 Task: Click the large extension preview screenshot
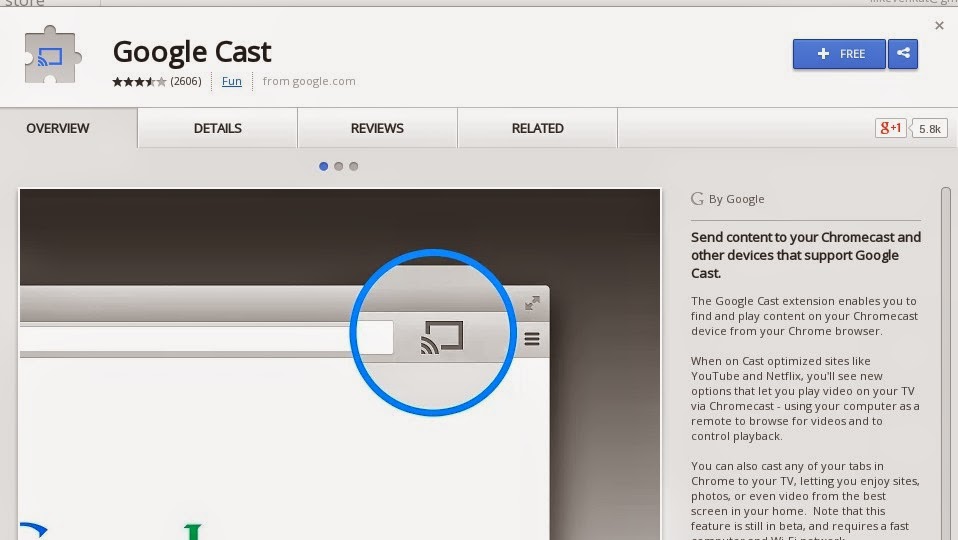point(340,364)
